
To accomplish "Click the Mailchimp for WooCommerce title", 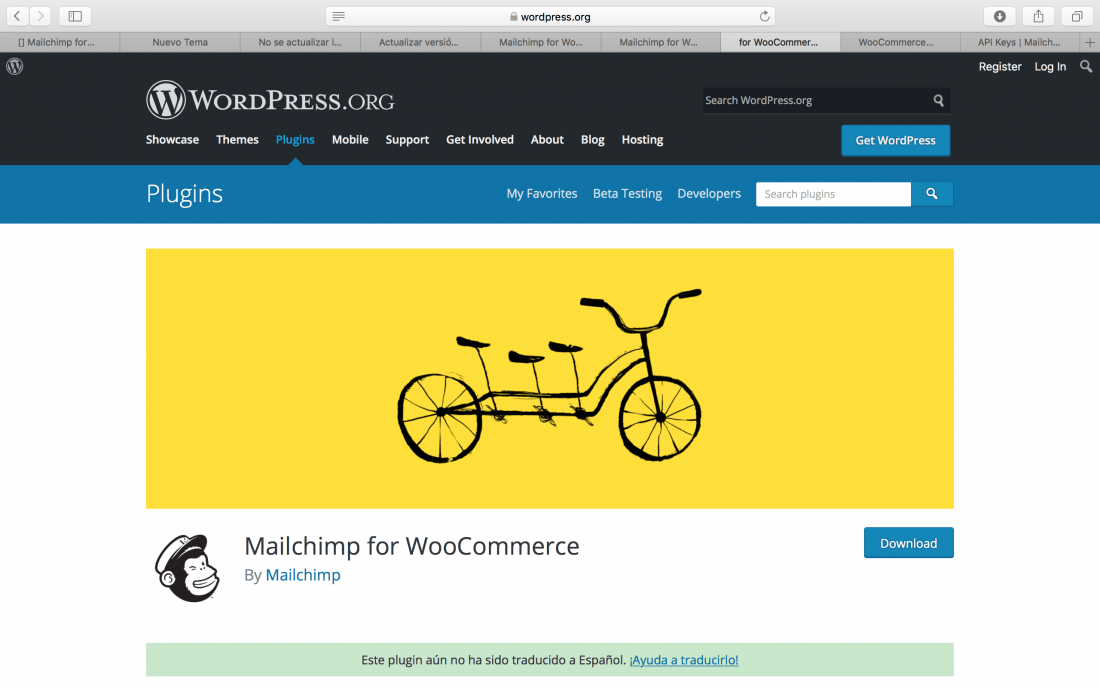I will click(x=412, y=546).
